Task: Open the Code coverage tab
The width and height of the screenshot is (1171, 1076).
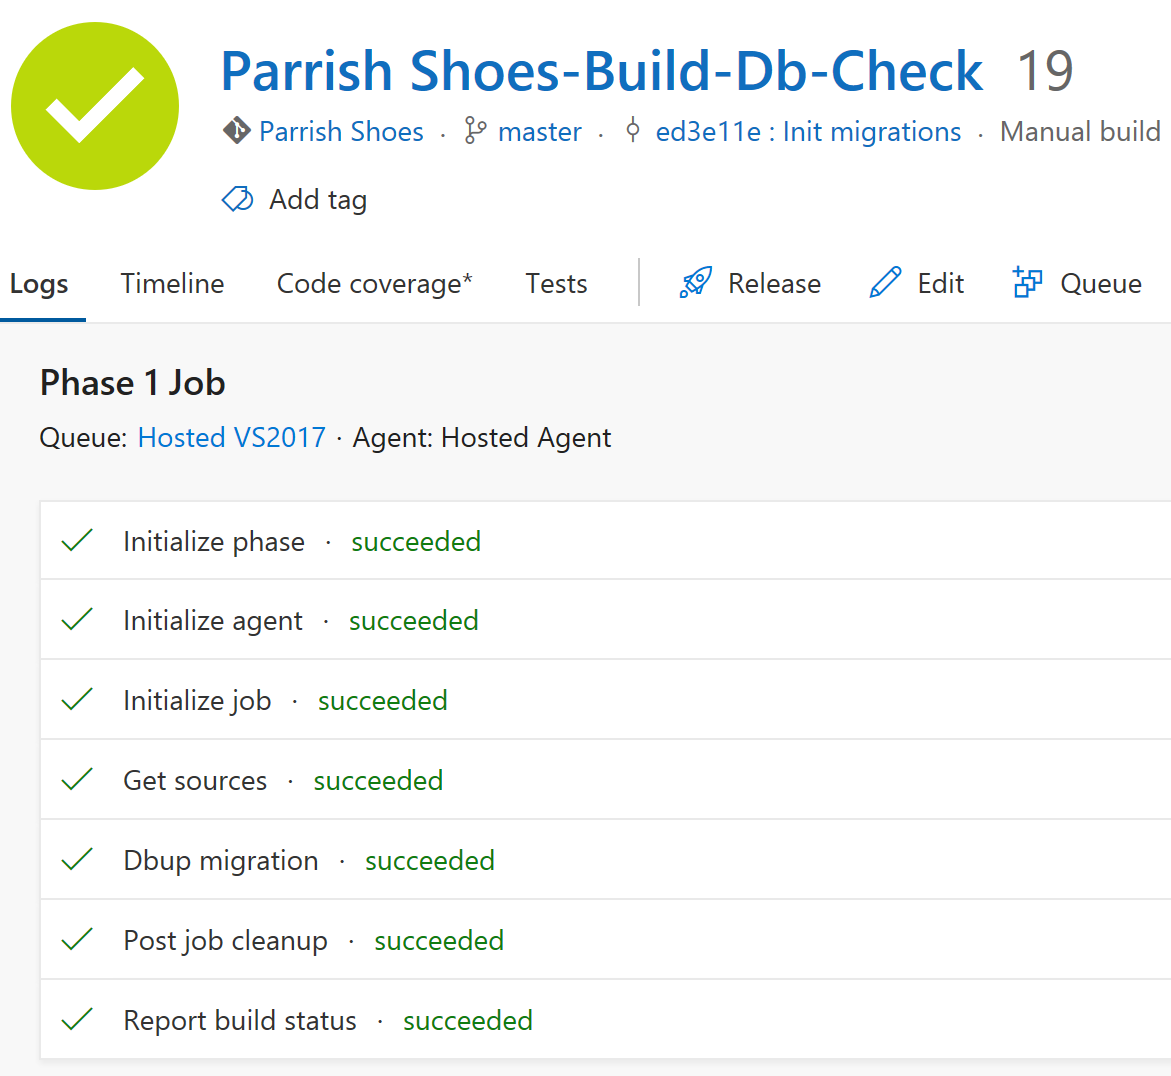Action: click(x=374, y=284)
